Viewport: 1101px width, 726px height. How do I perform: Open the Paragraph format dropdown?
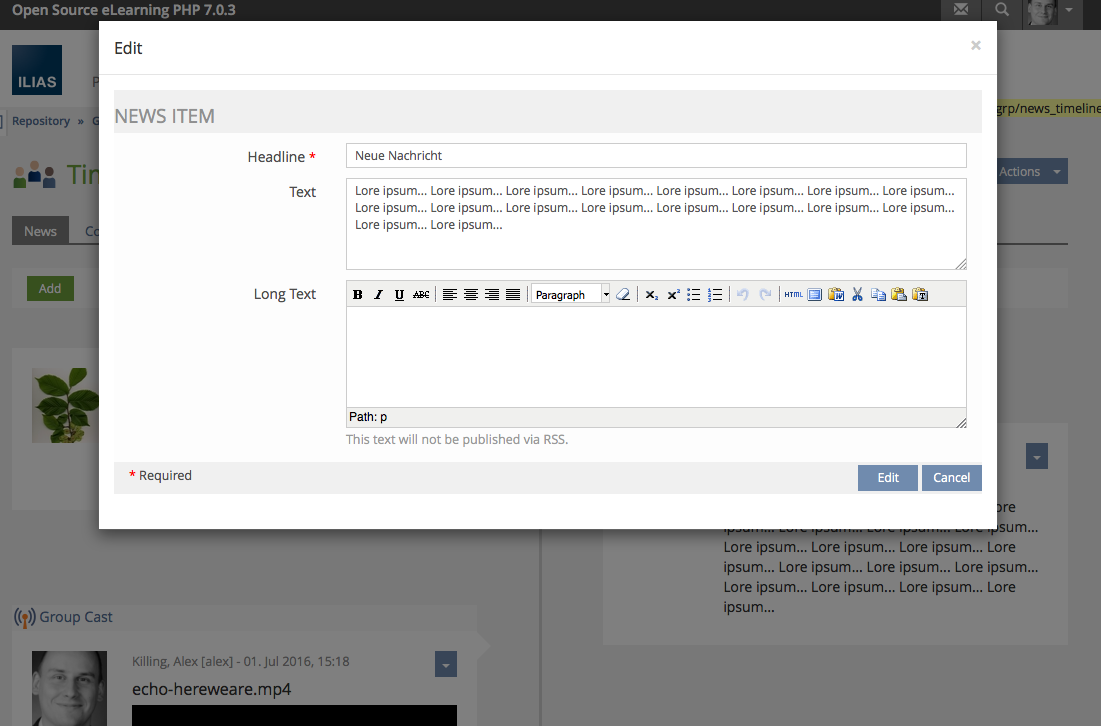click(x=570, y=295)
